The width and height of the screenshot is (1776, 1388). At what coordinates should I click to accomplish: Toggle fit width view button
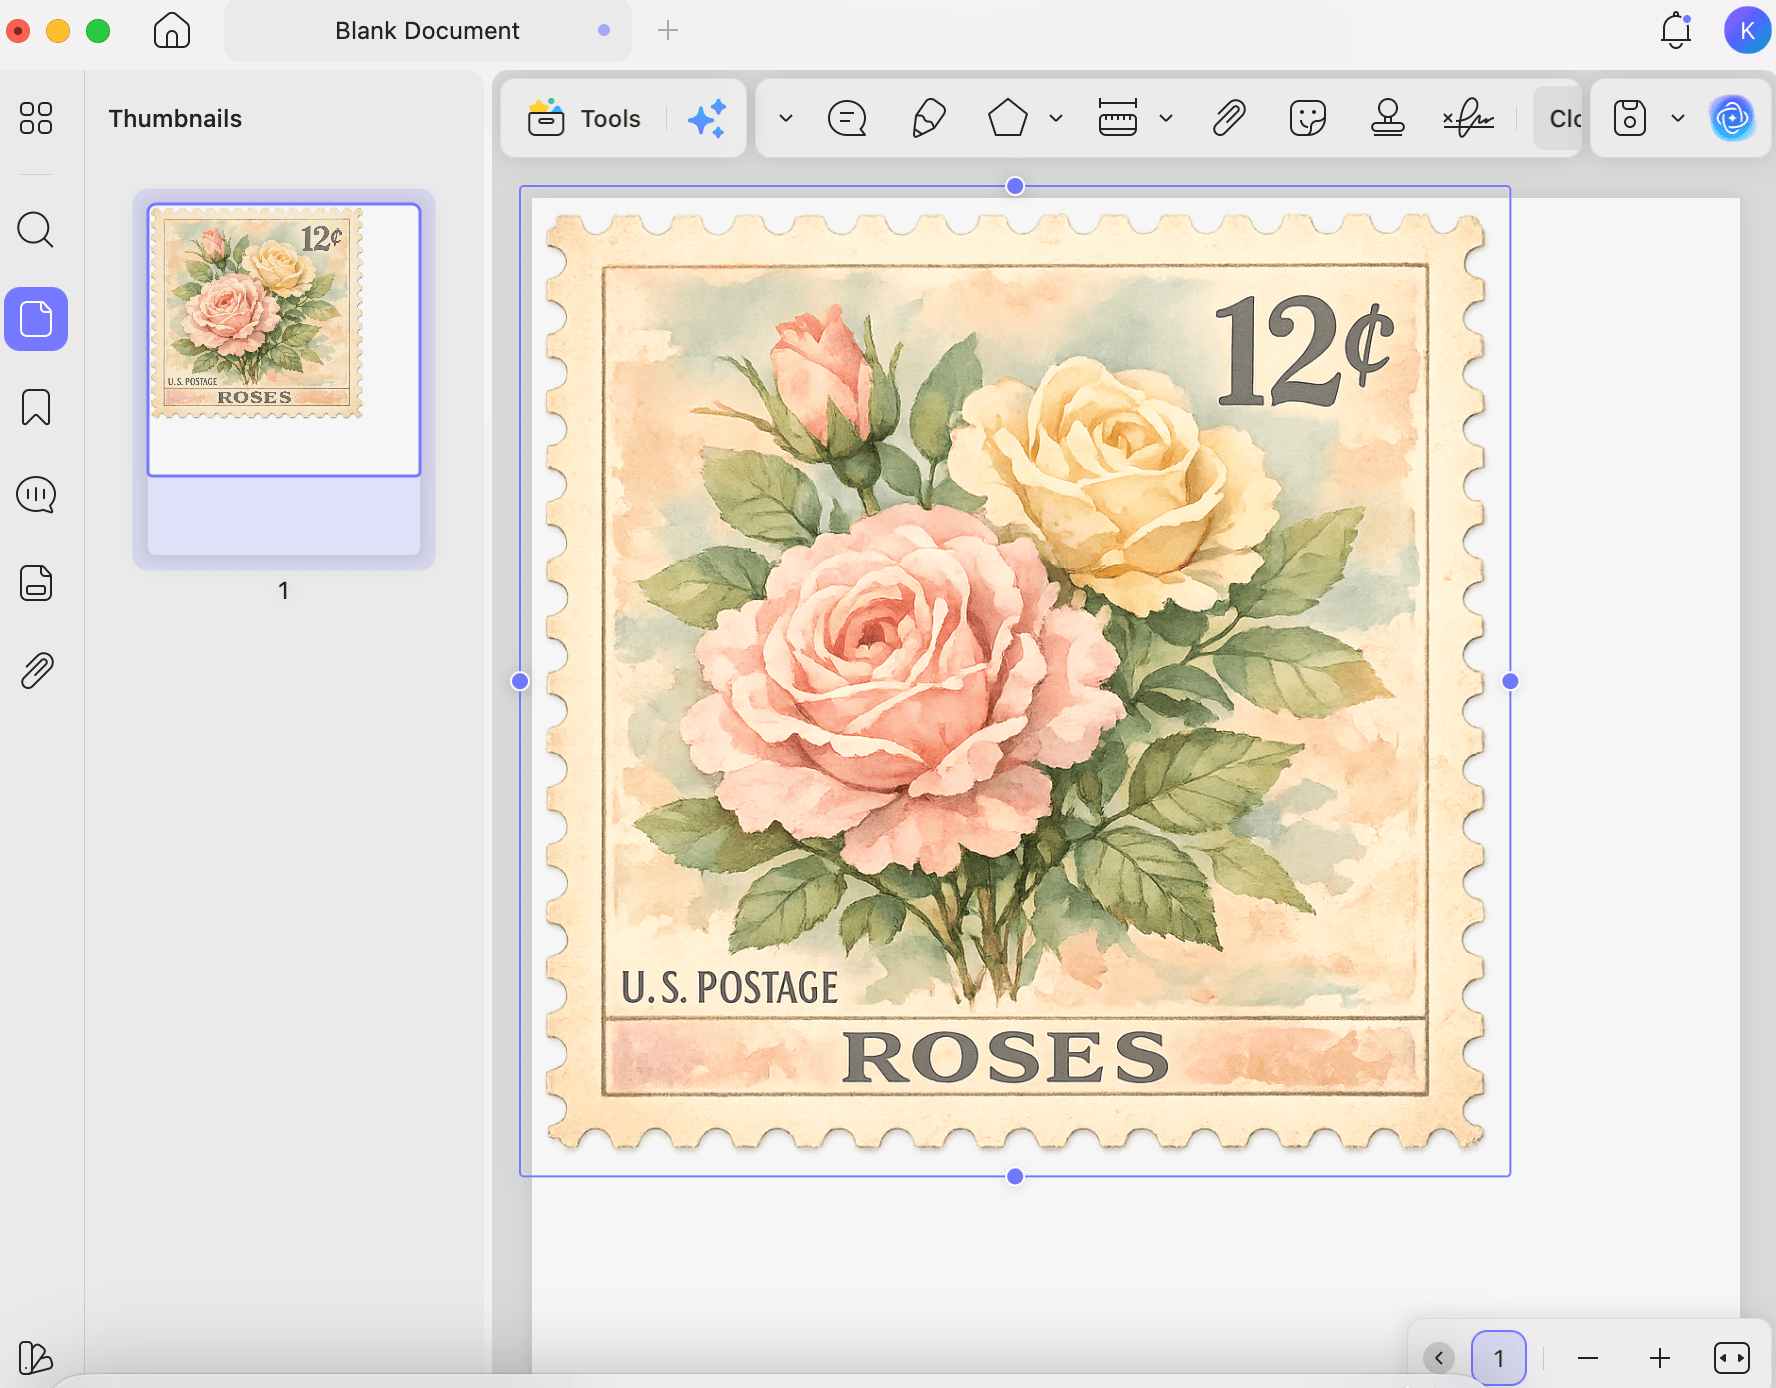[1732, 1358]
